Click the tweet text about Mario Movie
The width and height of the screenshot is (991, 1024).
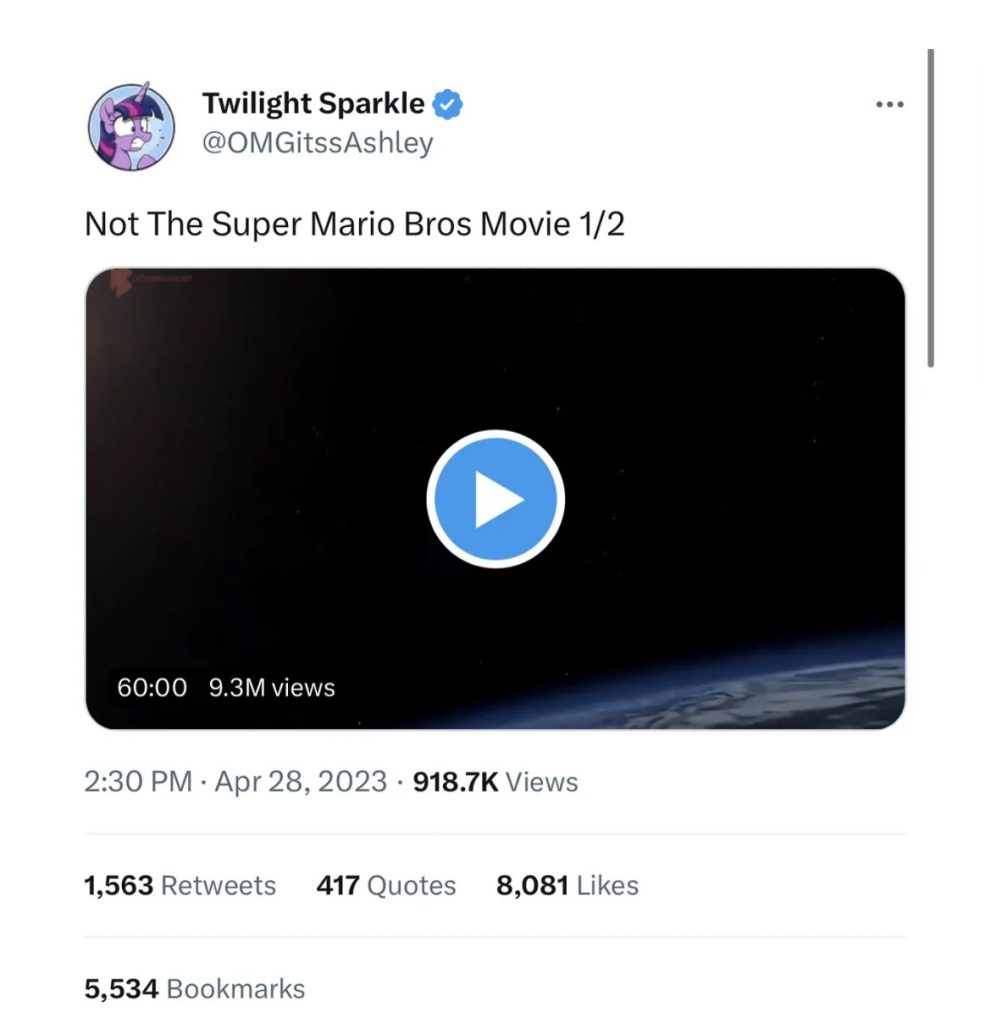[355, 224]
